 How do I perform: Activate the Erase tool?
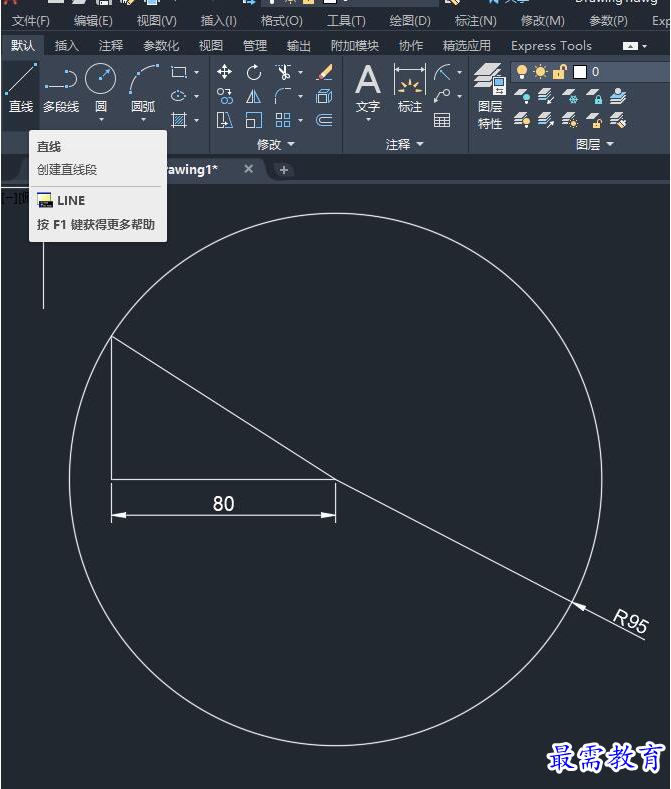coord(324,72)
